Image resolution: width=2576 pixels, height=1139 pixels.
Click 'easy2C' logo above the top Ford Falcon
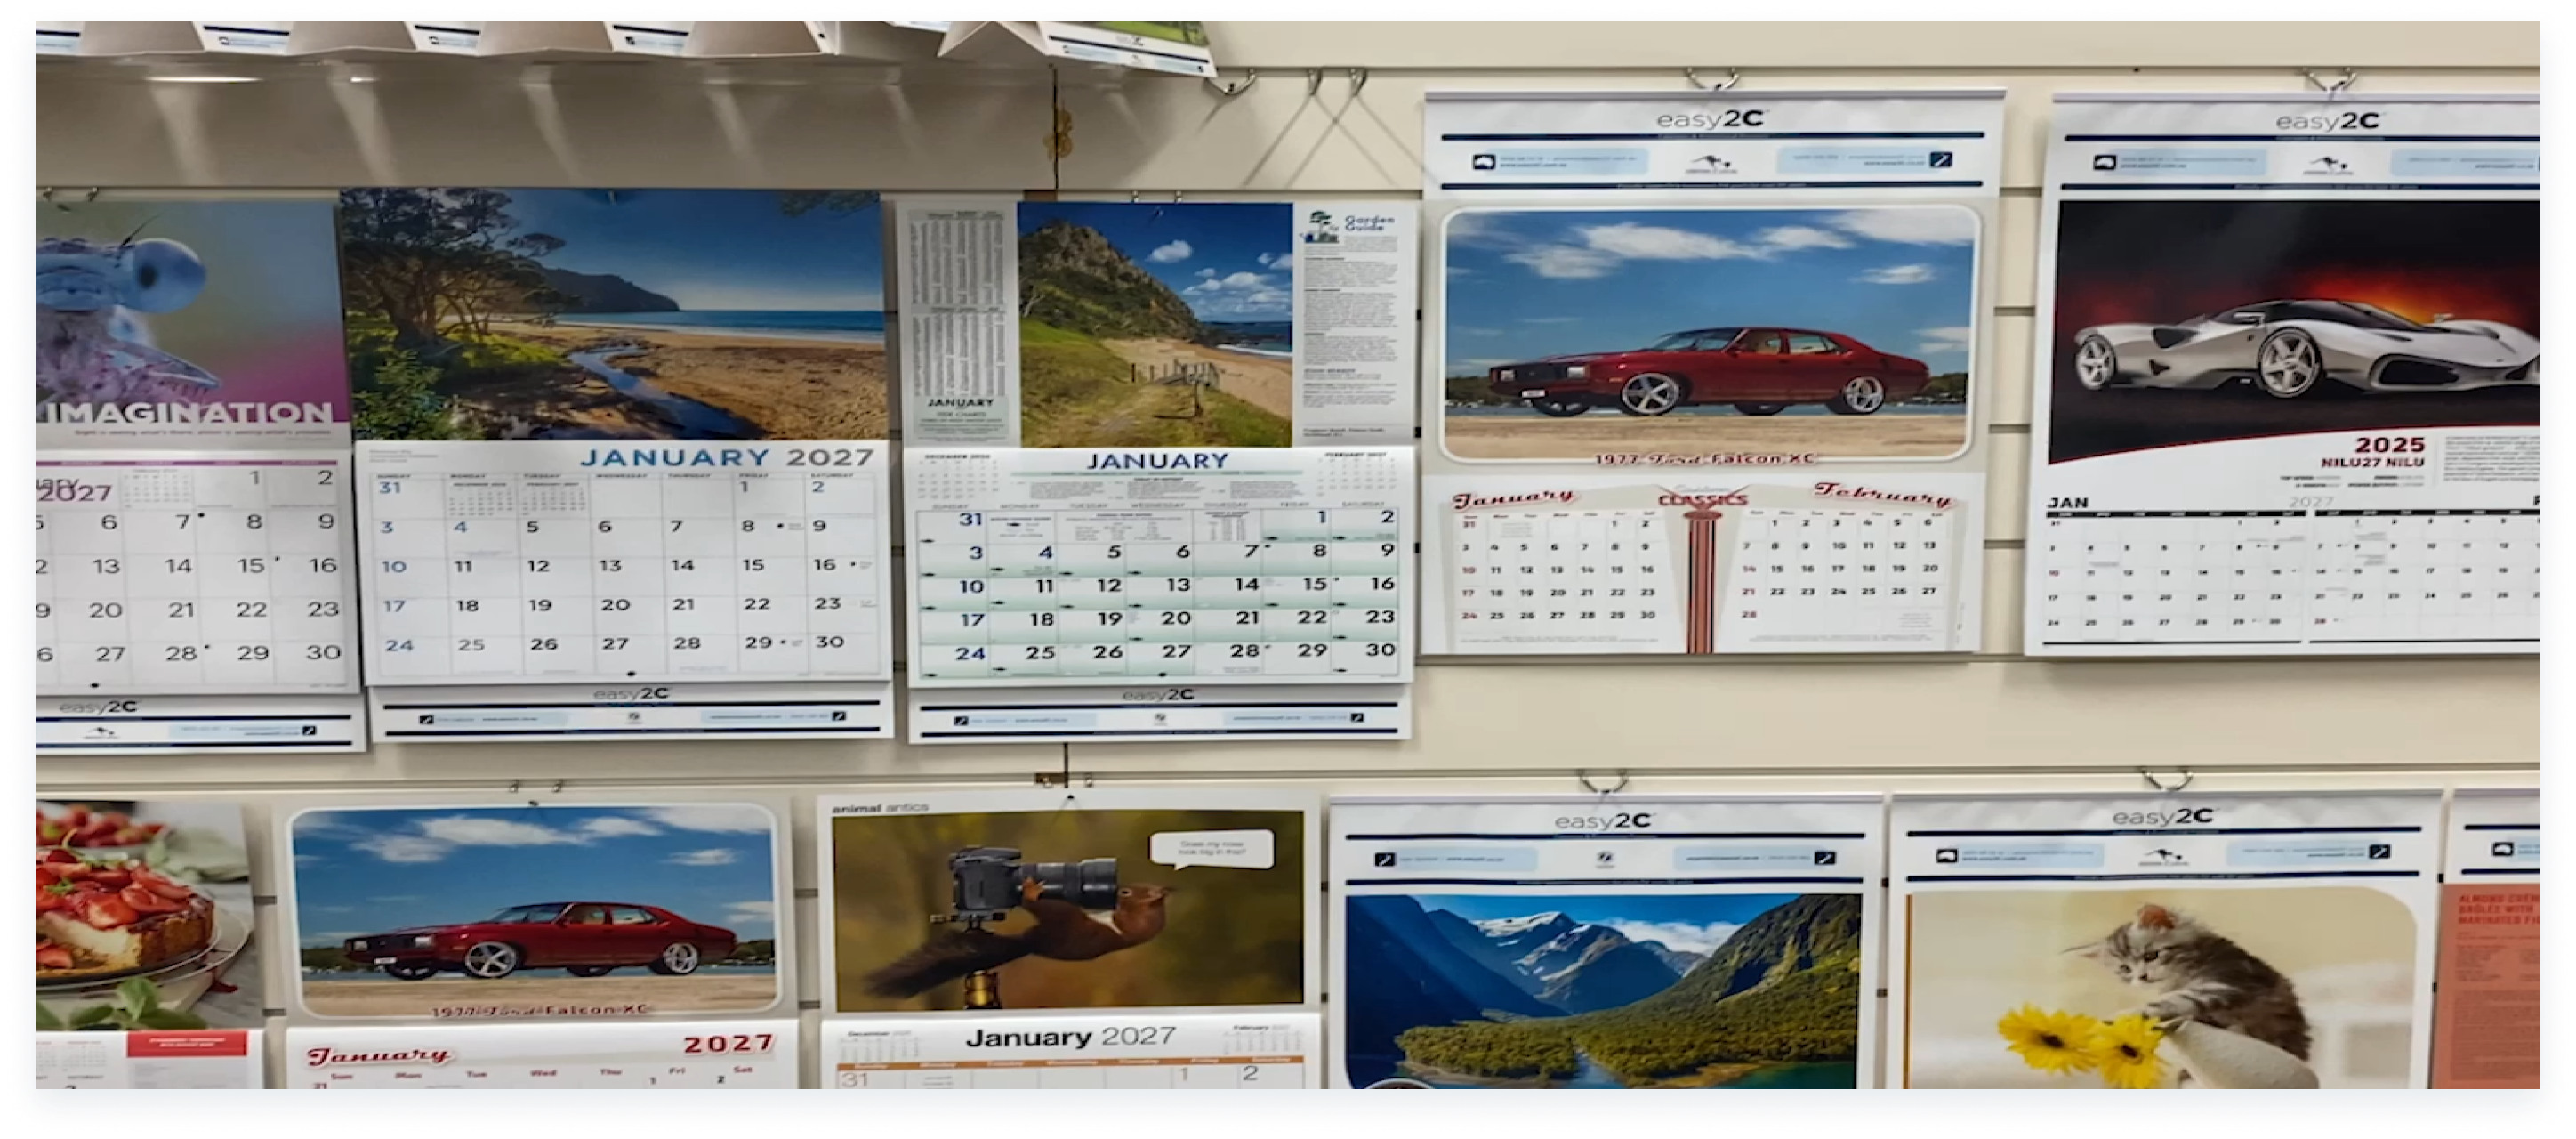(1711, 120)
